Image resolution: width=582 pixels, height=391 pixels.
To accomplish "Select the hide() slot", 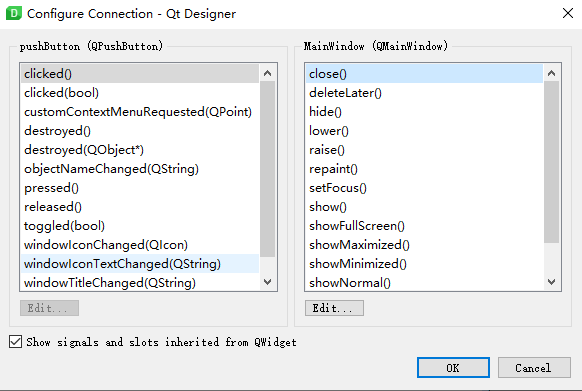I will 424,111.
